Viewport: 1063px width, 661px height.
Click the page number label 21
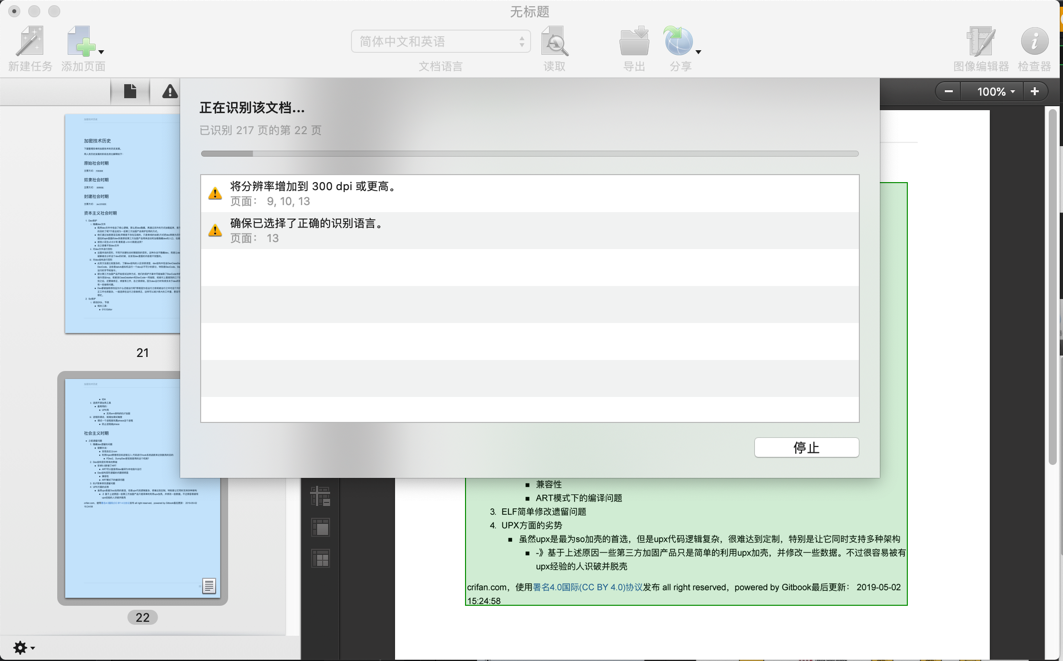tap(142, 353)
